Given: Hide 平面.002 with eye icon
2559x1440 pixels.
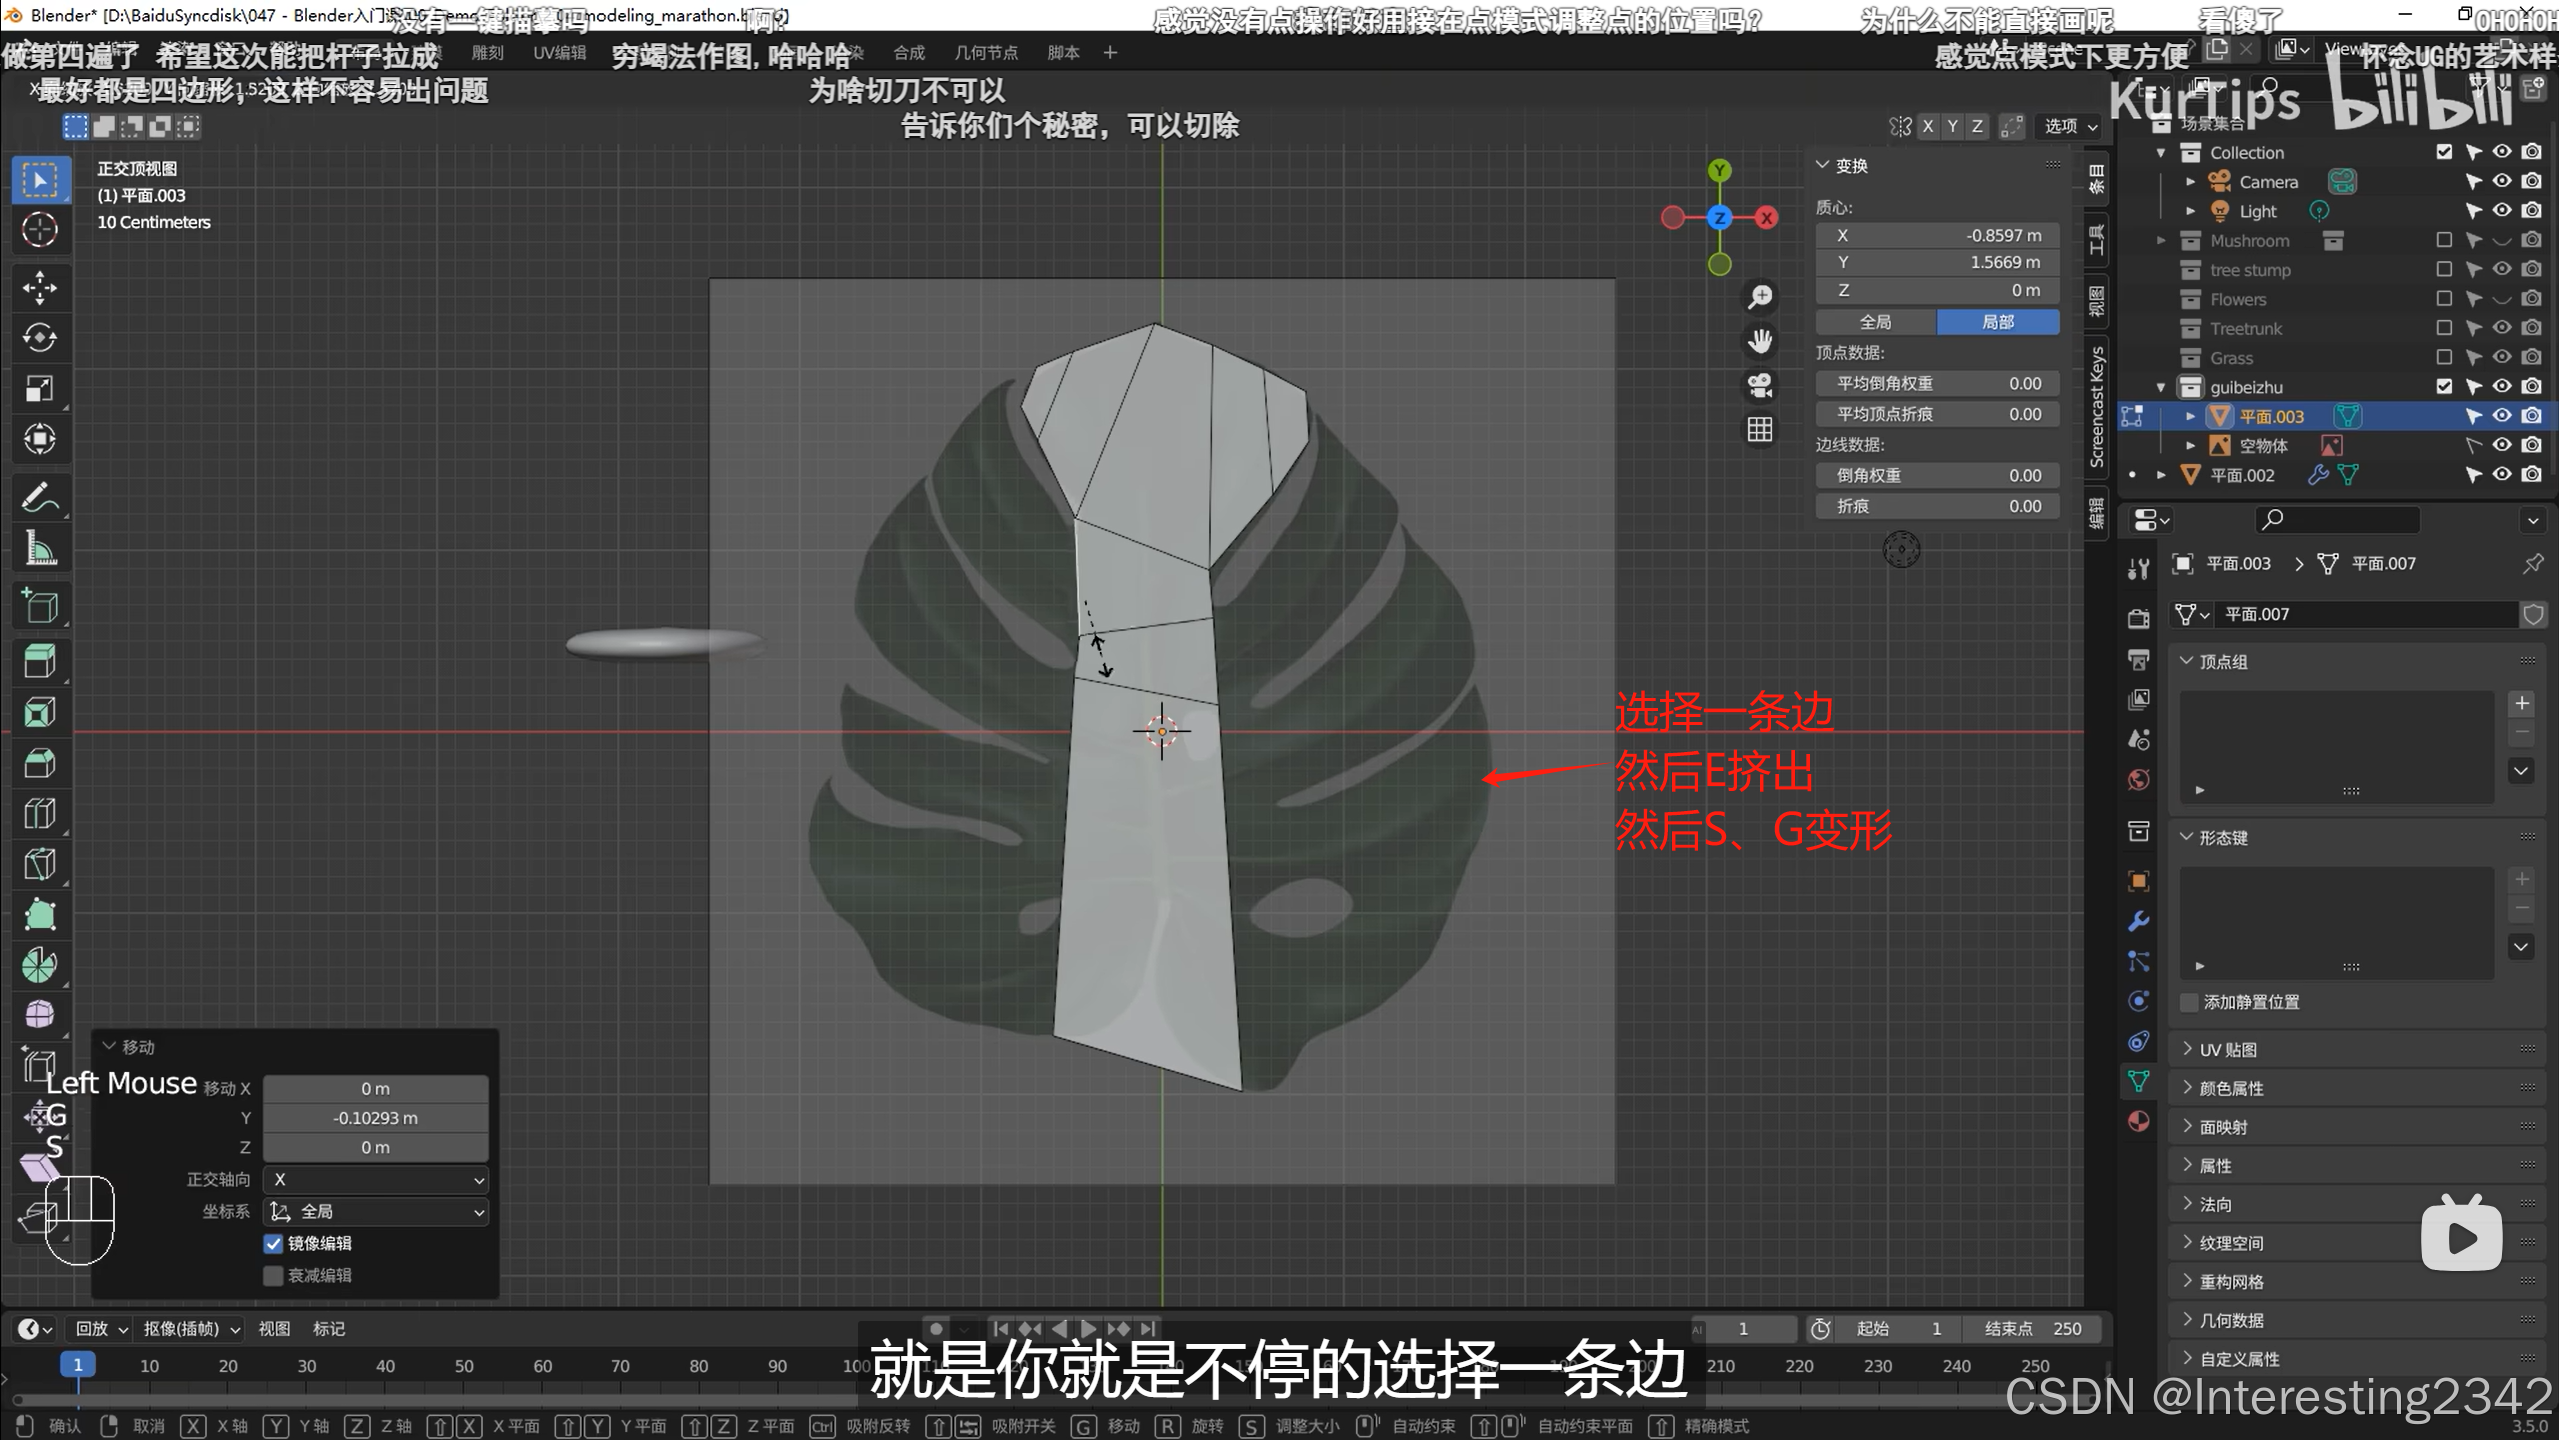Looking at the screenshot, I should click(x=2502, y=475).
